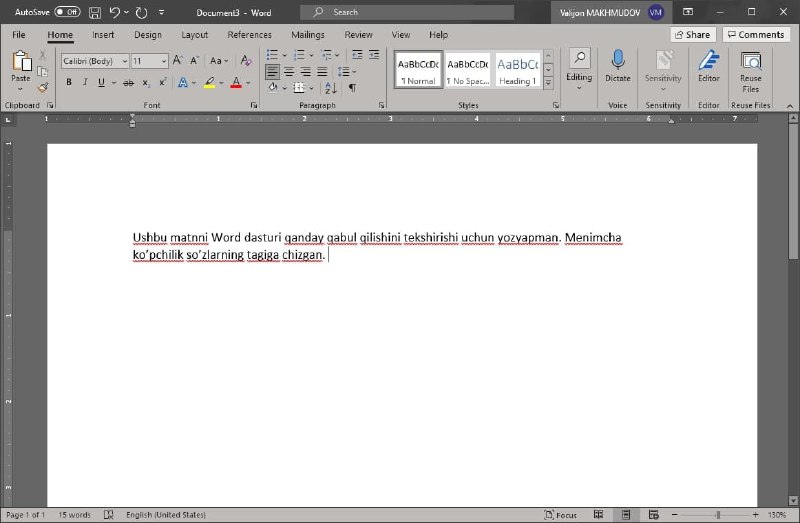This screenshot has height=523, width=800.
Task: Apply Heading 1 style
Action: pyautogui.click(x=517, y=70)
